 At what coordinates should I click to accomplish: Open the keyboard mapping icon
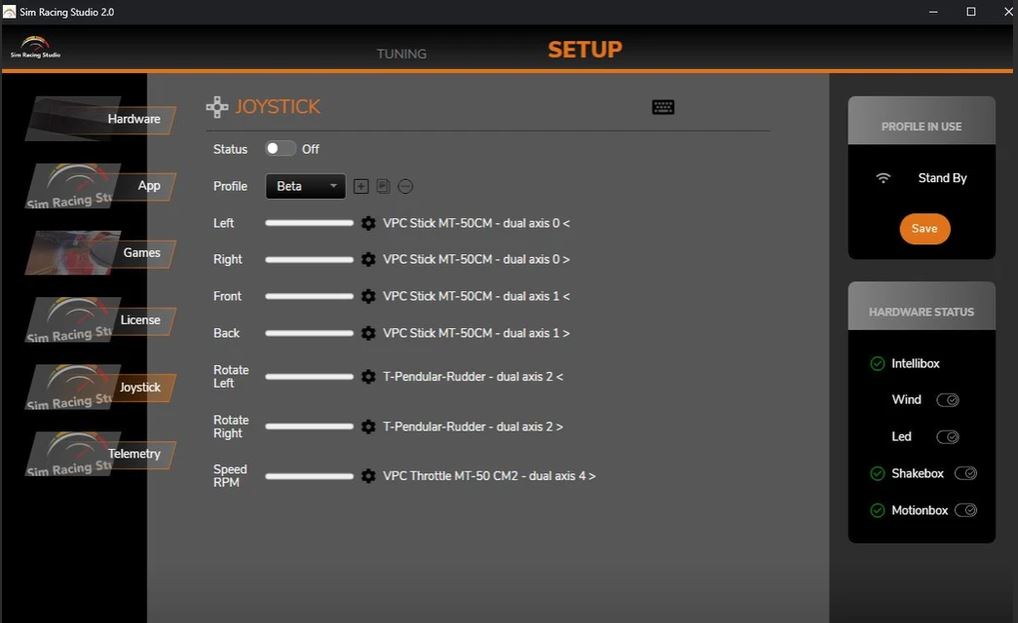663,107
